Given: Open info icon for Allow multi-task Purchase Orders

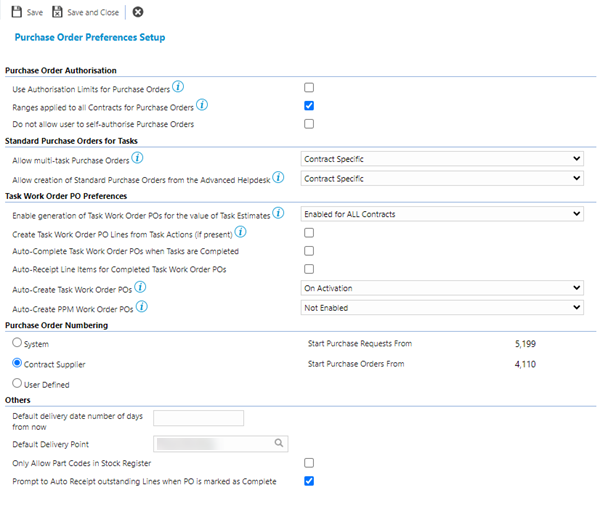Looking at the screenshot, I should 138,158.
